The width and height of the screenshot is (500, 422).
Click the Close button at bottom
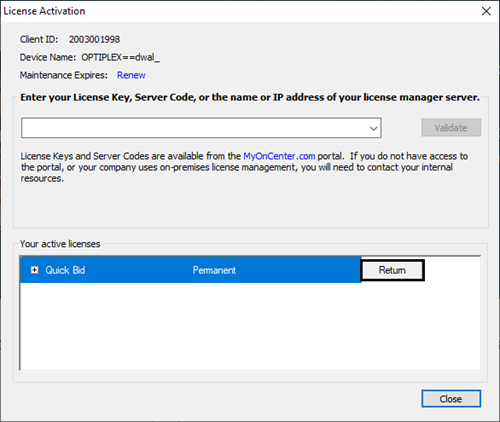click(x=451, y=399)
